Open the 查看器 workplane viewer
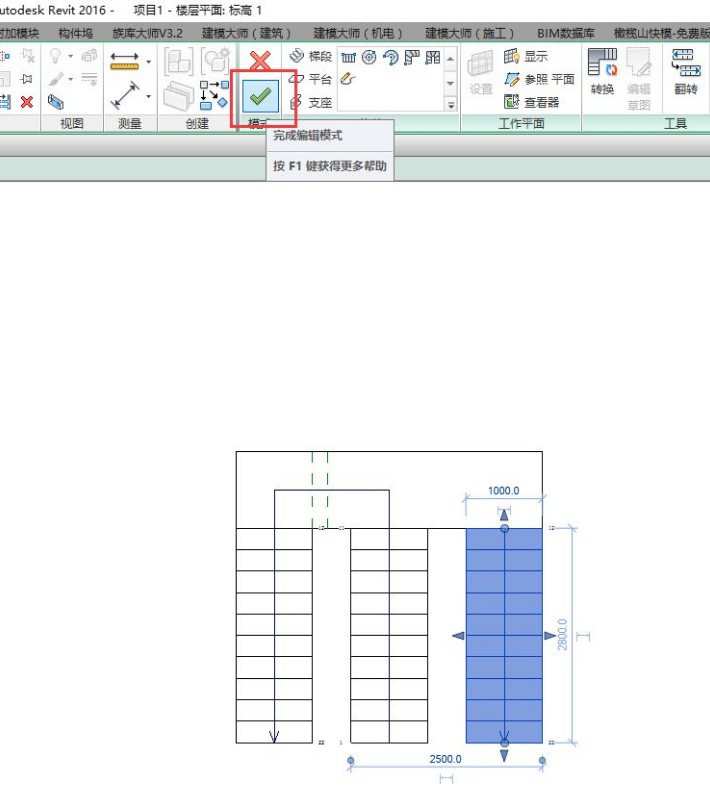Image resolution: width=710 pixels, height=806 pixels. coord(533,102)
